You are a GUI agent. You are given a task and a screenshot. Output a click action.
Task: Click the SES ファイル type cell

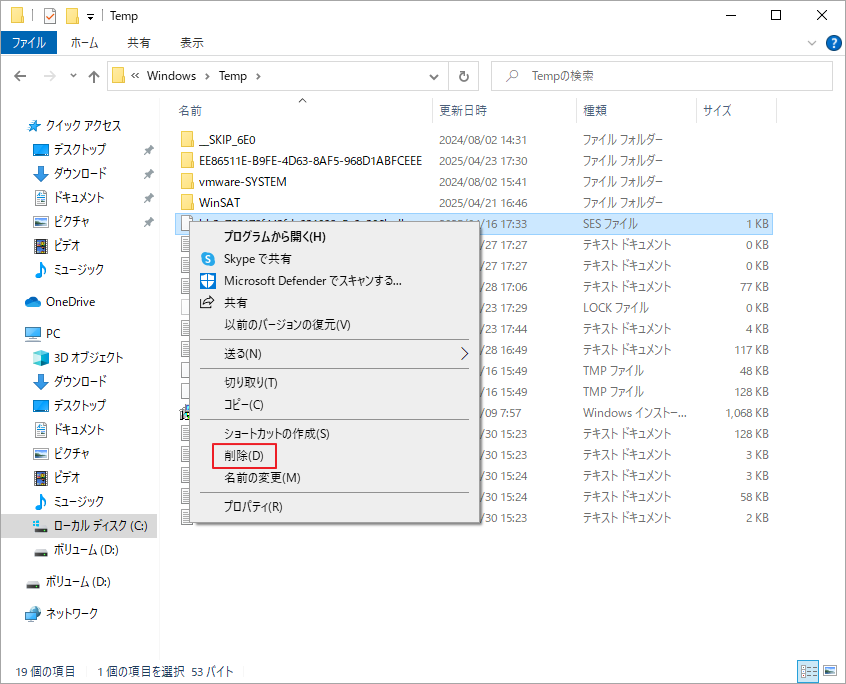coord(610,224)
